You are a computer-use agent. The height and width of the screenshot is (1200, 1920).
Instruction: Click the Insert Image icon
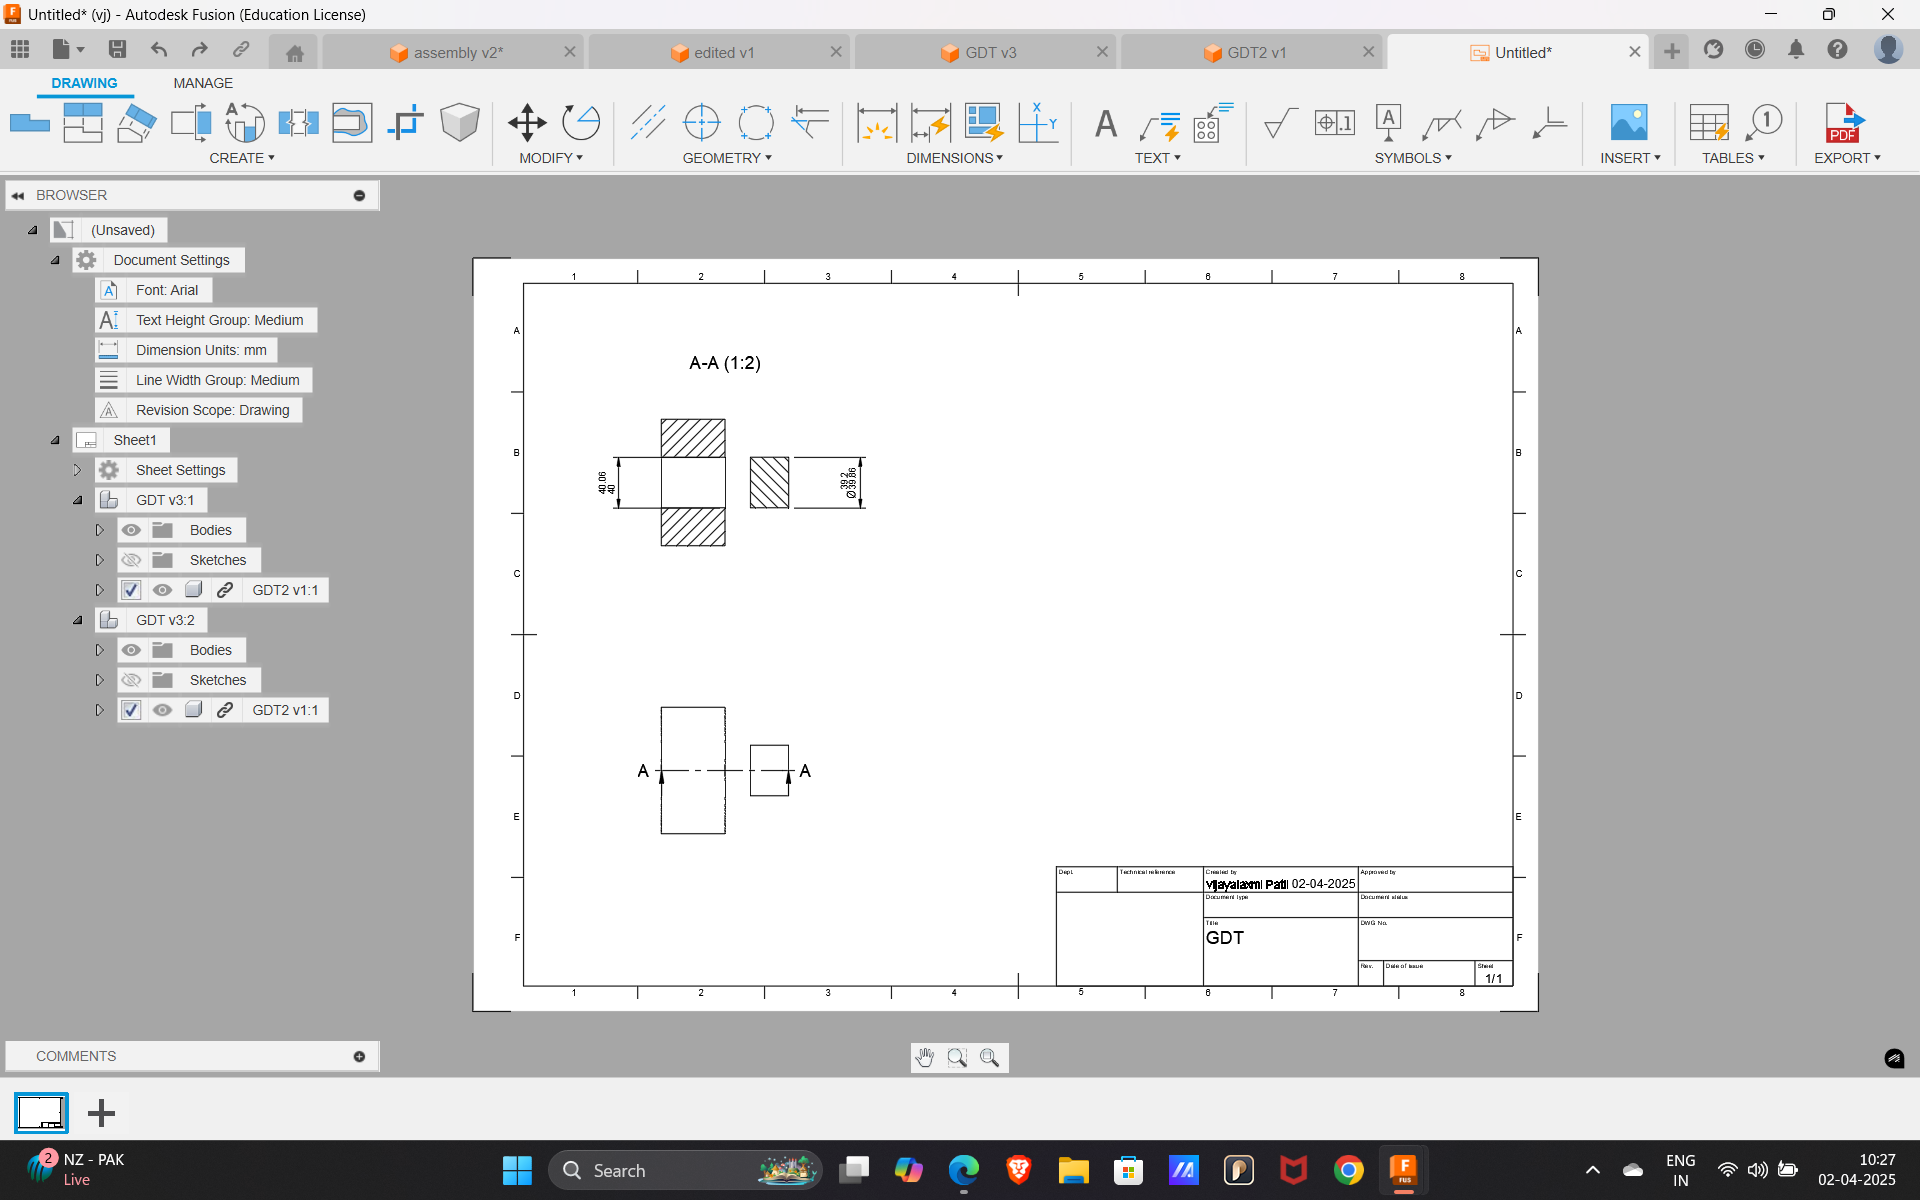[1628, 123]
